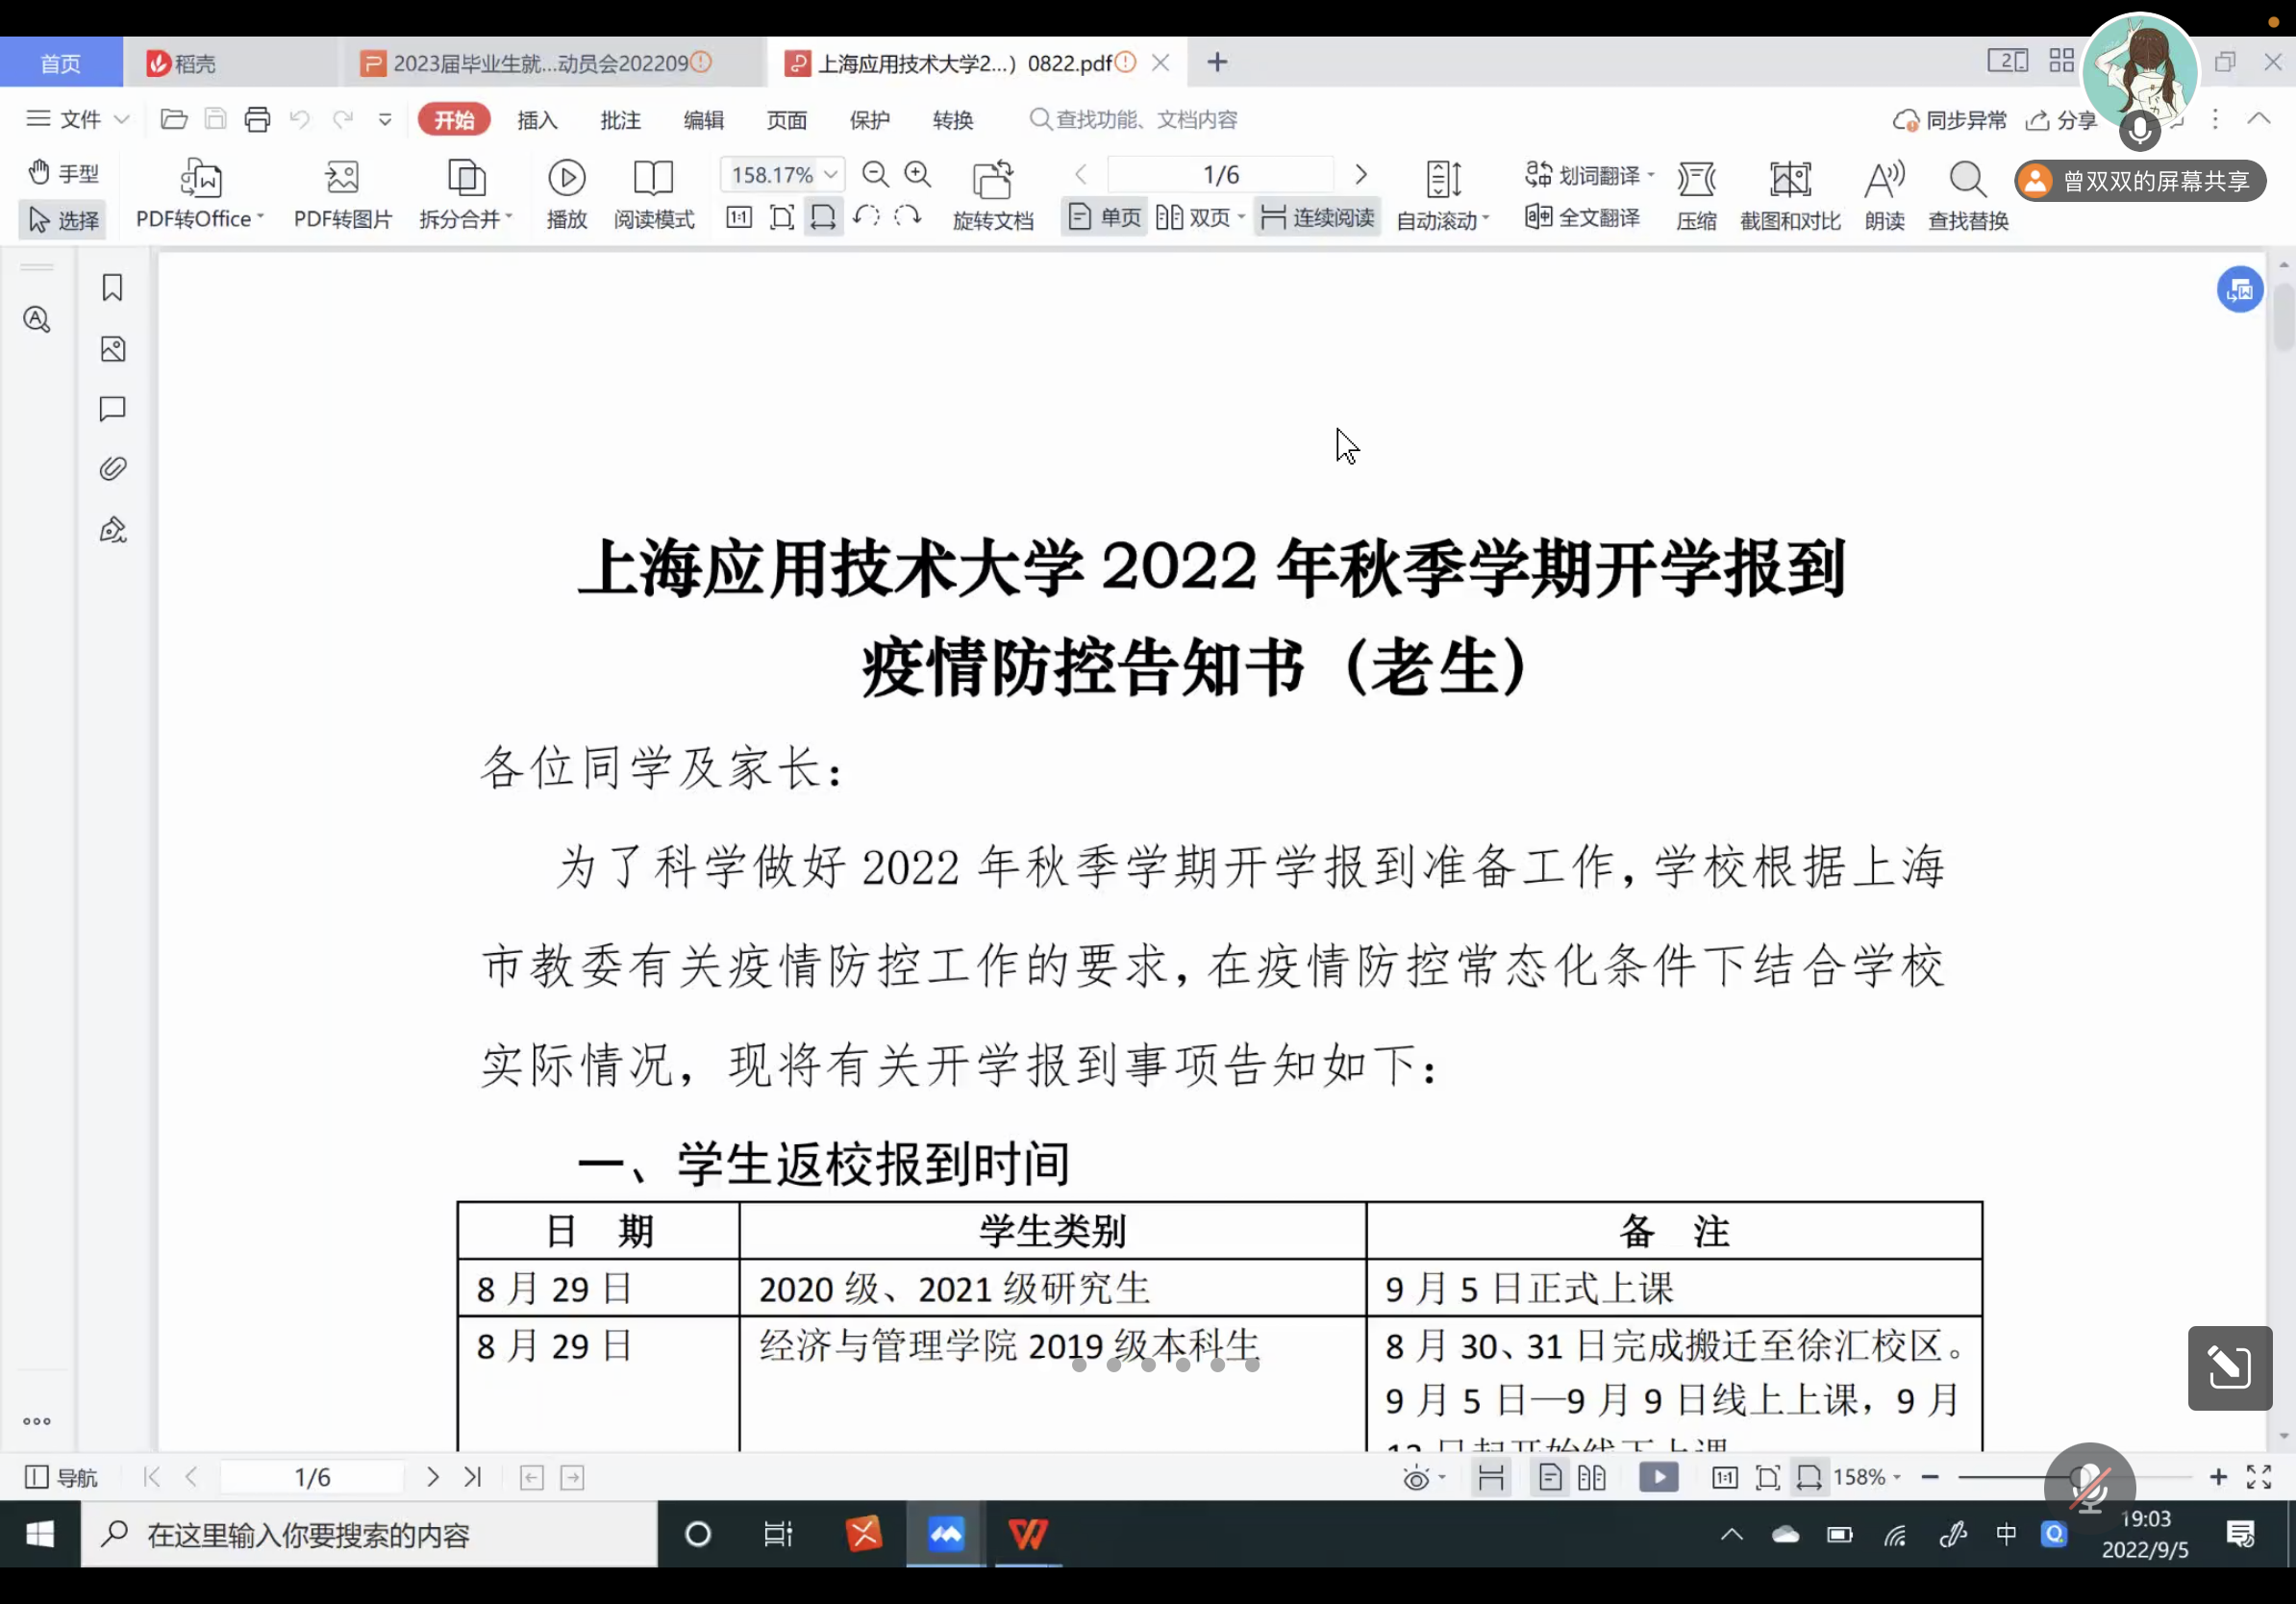Rotate the page counterclockwise
Viewport: 2296px width, 1604px height.
867,217
